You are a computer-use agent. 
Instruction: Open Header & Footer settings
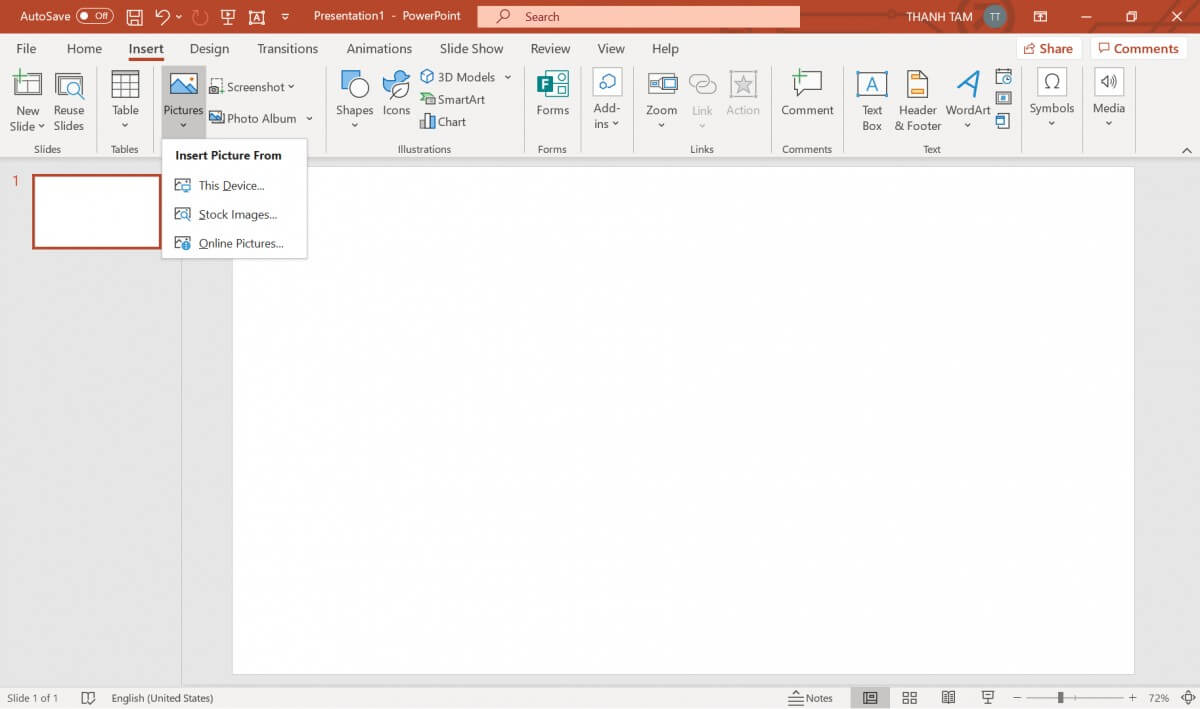tap(917, 98)
